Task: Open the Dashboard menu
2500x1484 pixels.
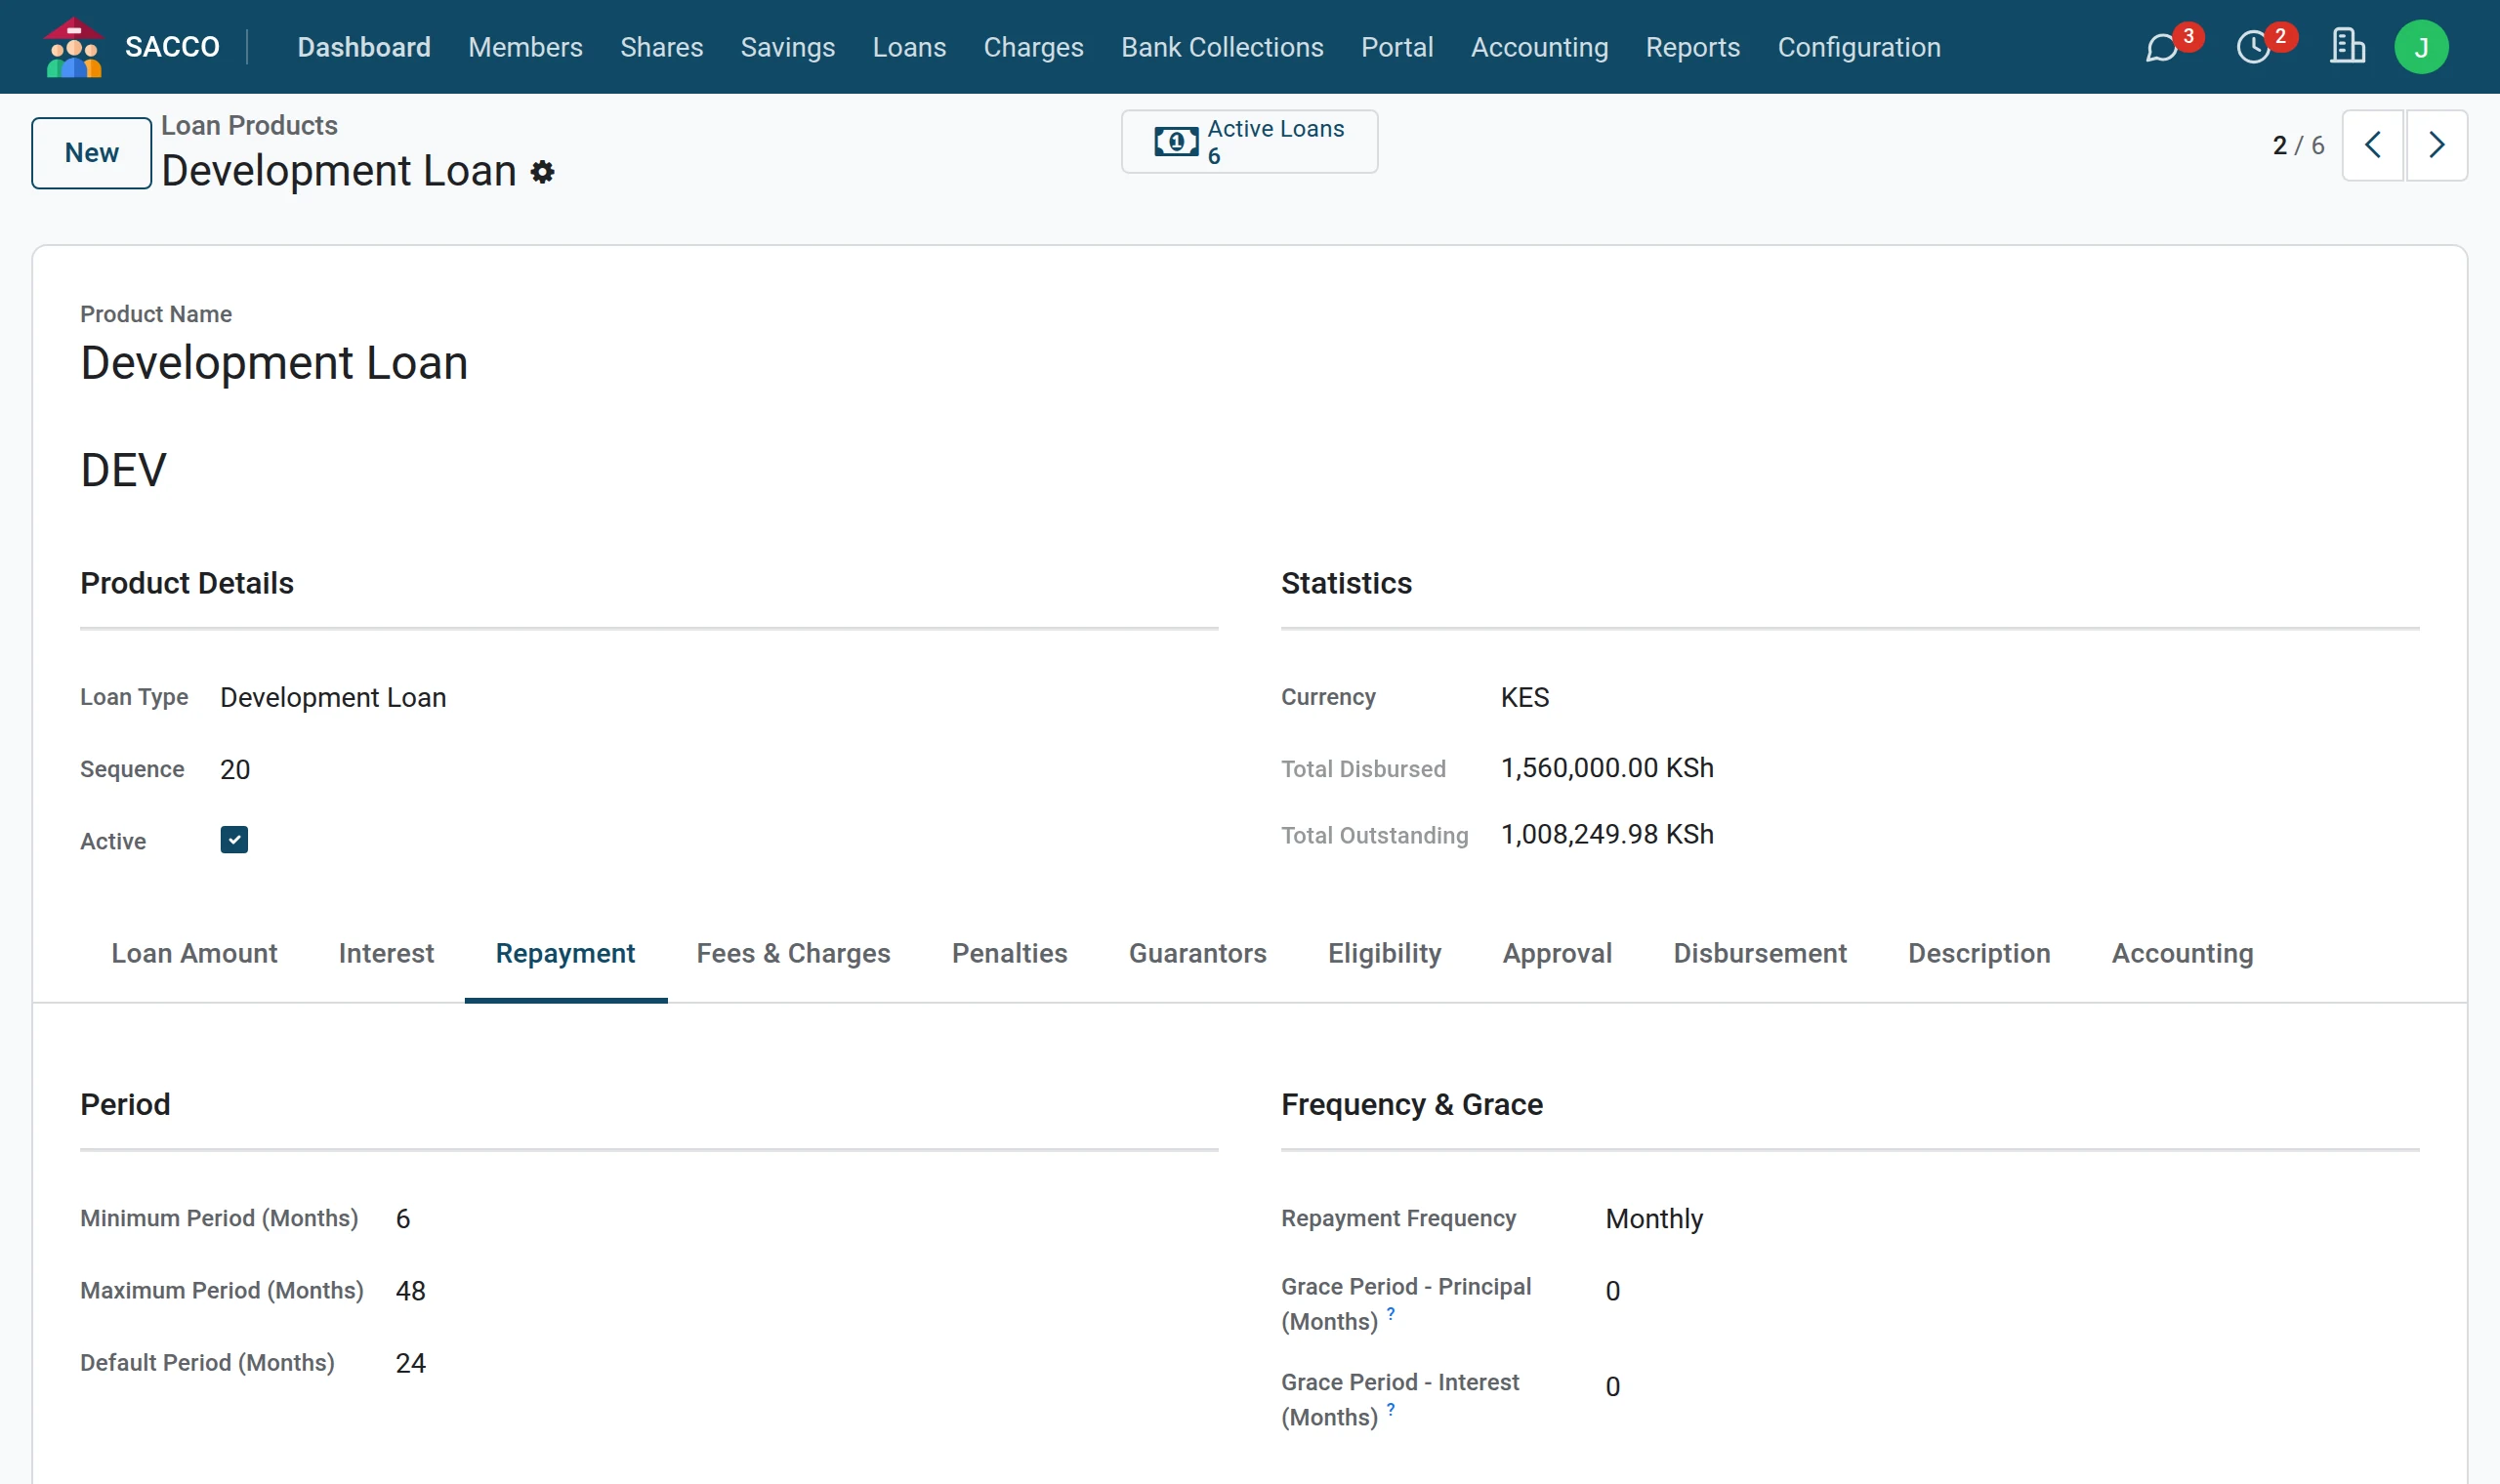Action: 364,47
